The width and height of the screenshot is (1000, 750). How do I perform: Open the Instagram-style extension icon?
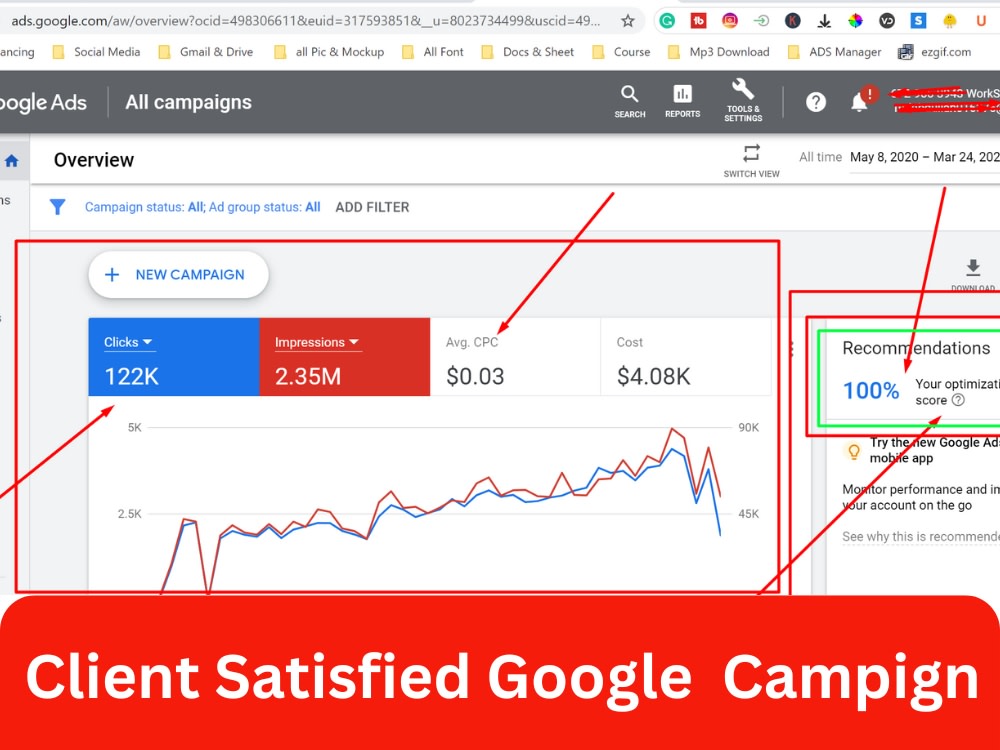[x=730, y=21]
